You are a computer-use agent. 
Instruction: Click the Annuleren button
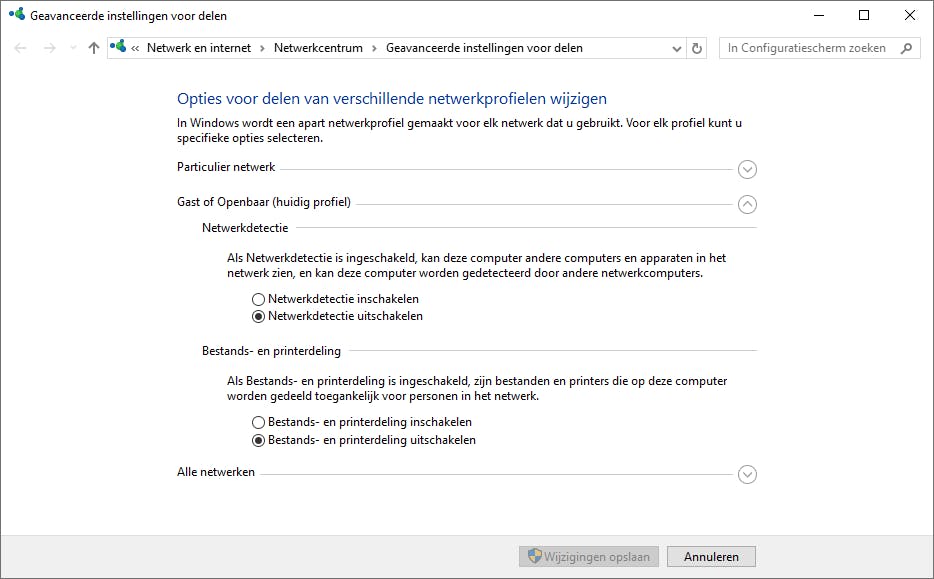pos(711,557)
